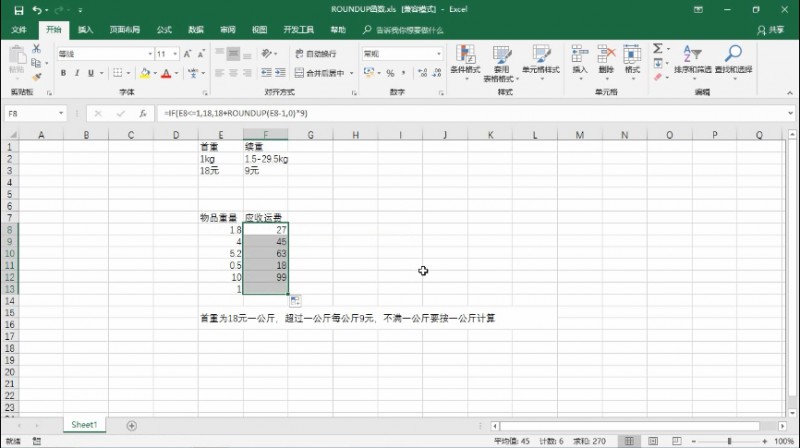Click the fill color bucket swatch
Image resolution: width=800 pixels, height=448 pixels.
click(x=144, y=73)
